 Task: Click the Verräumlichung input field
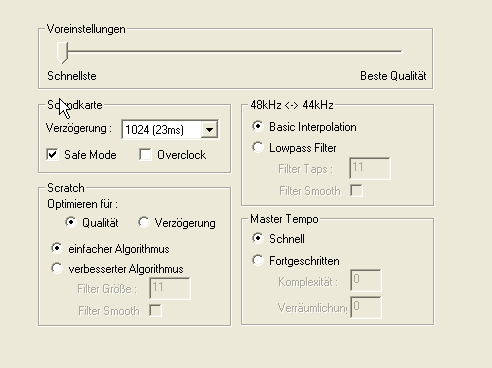(x=366, y=307)
